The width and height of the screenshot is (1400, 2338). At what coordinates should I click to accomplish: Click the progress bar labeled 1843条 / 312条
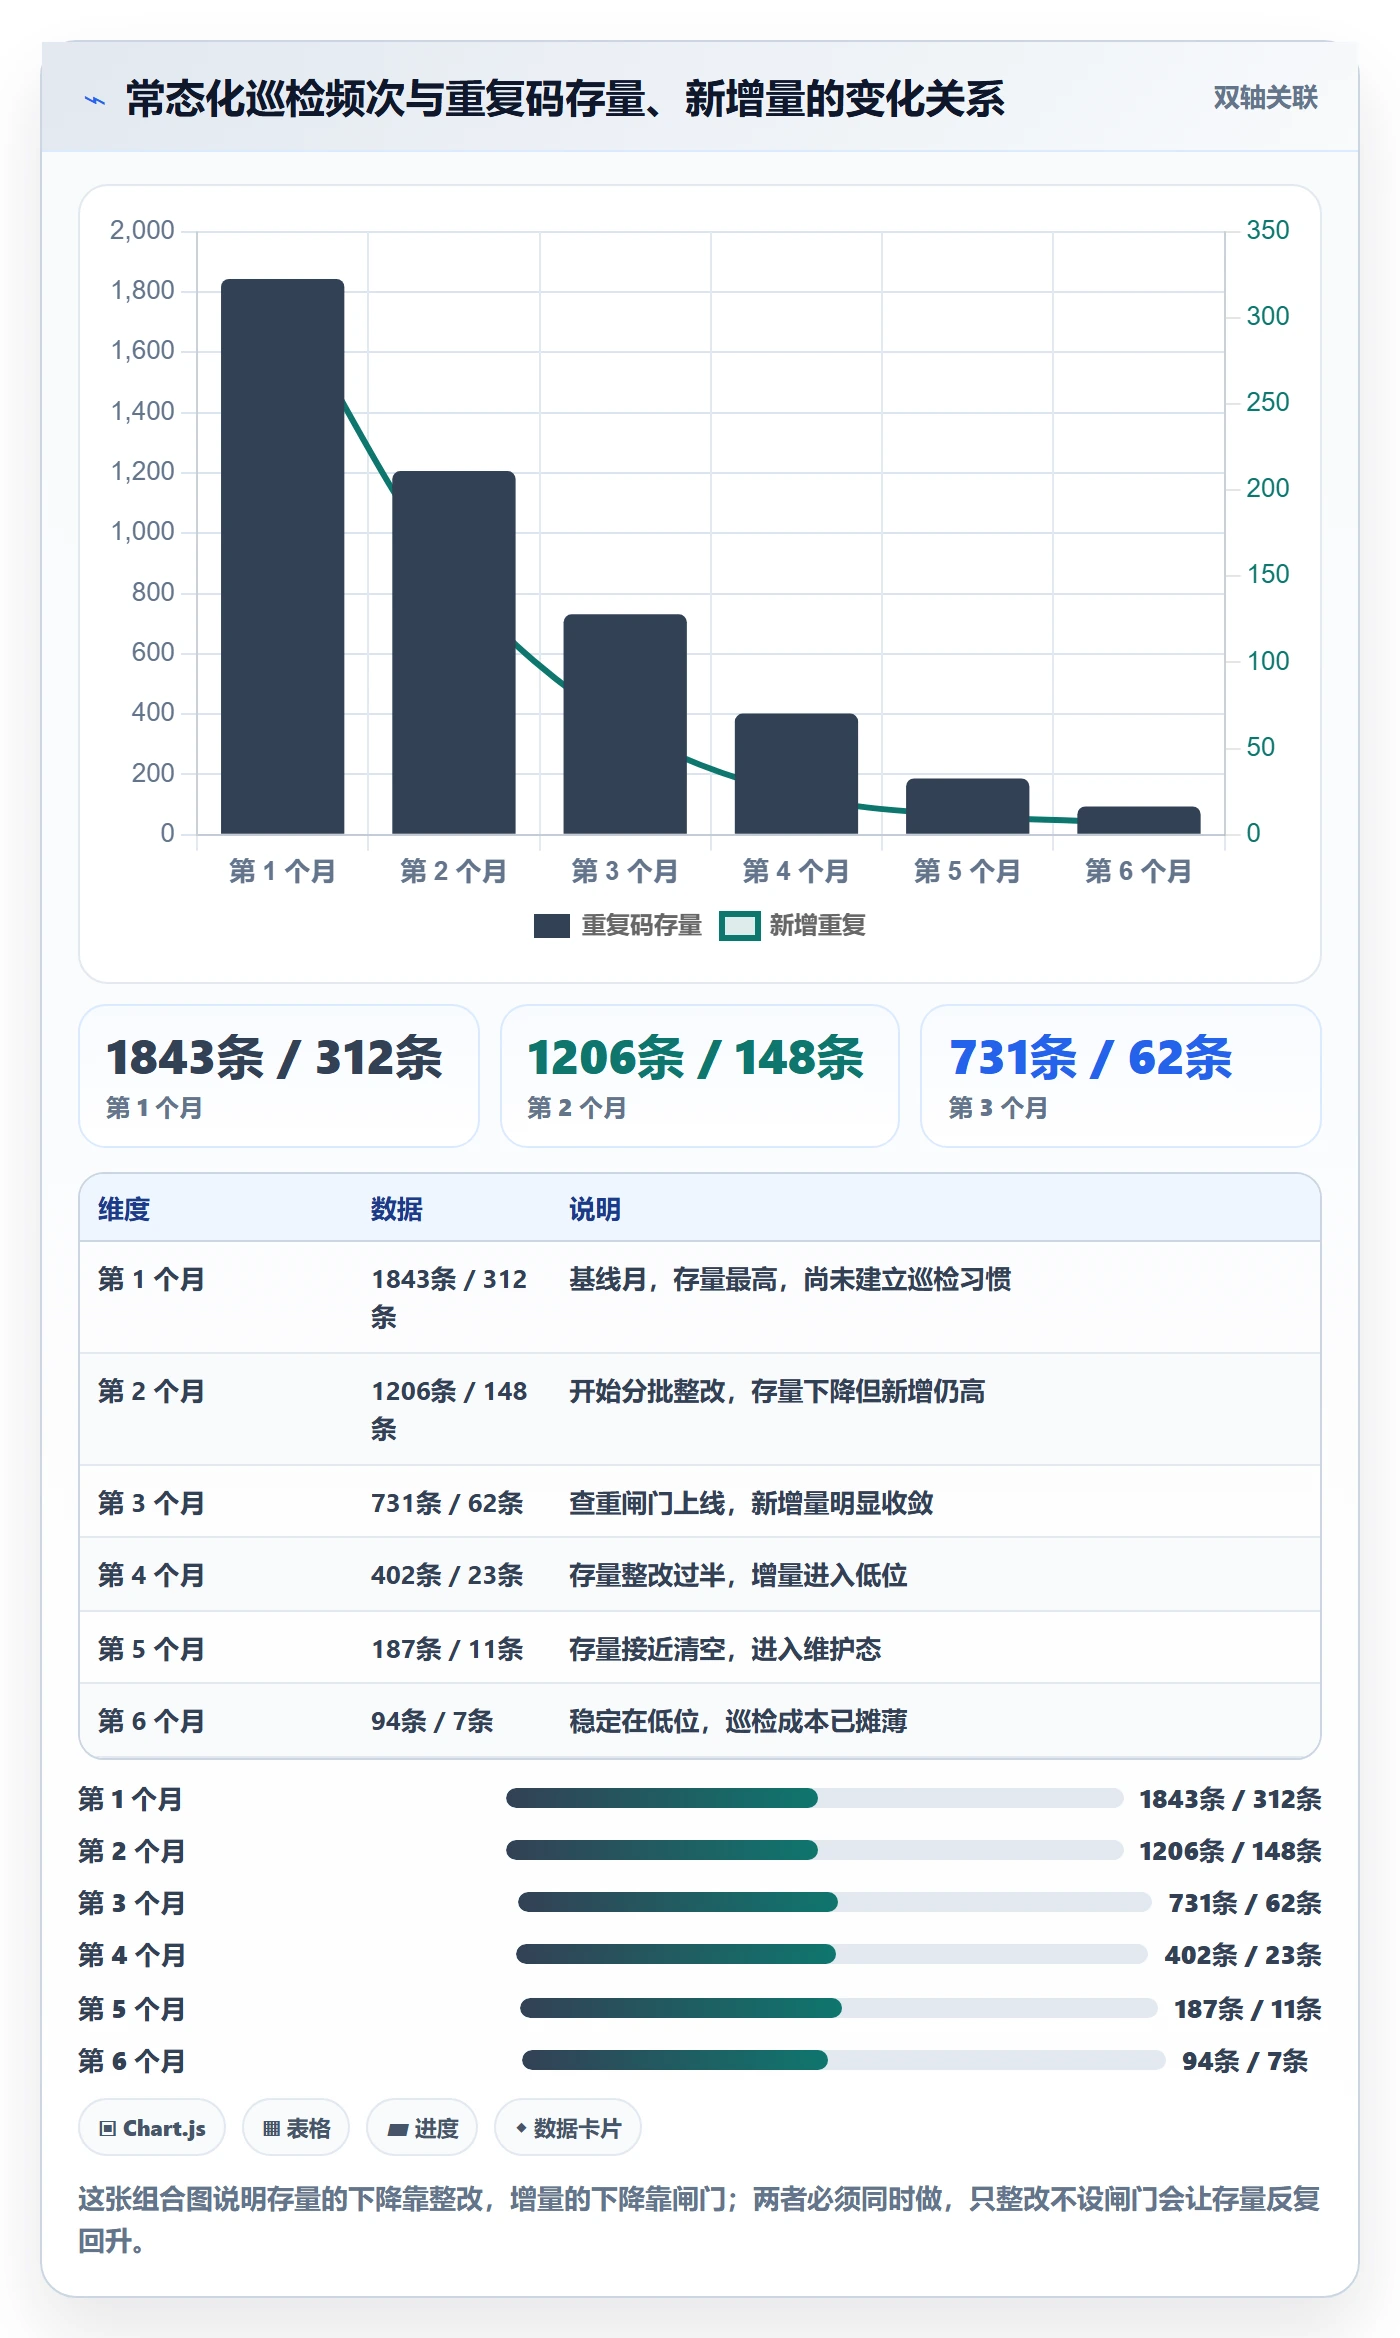point(815,1798)
